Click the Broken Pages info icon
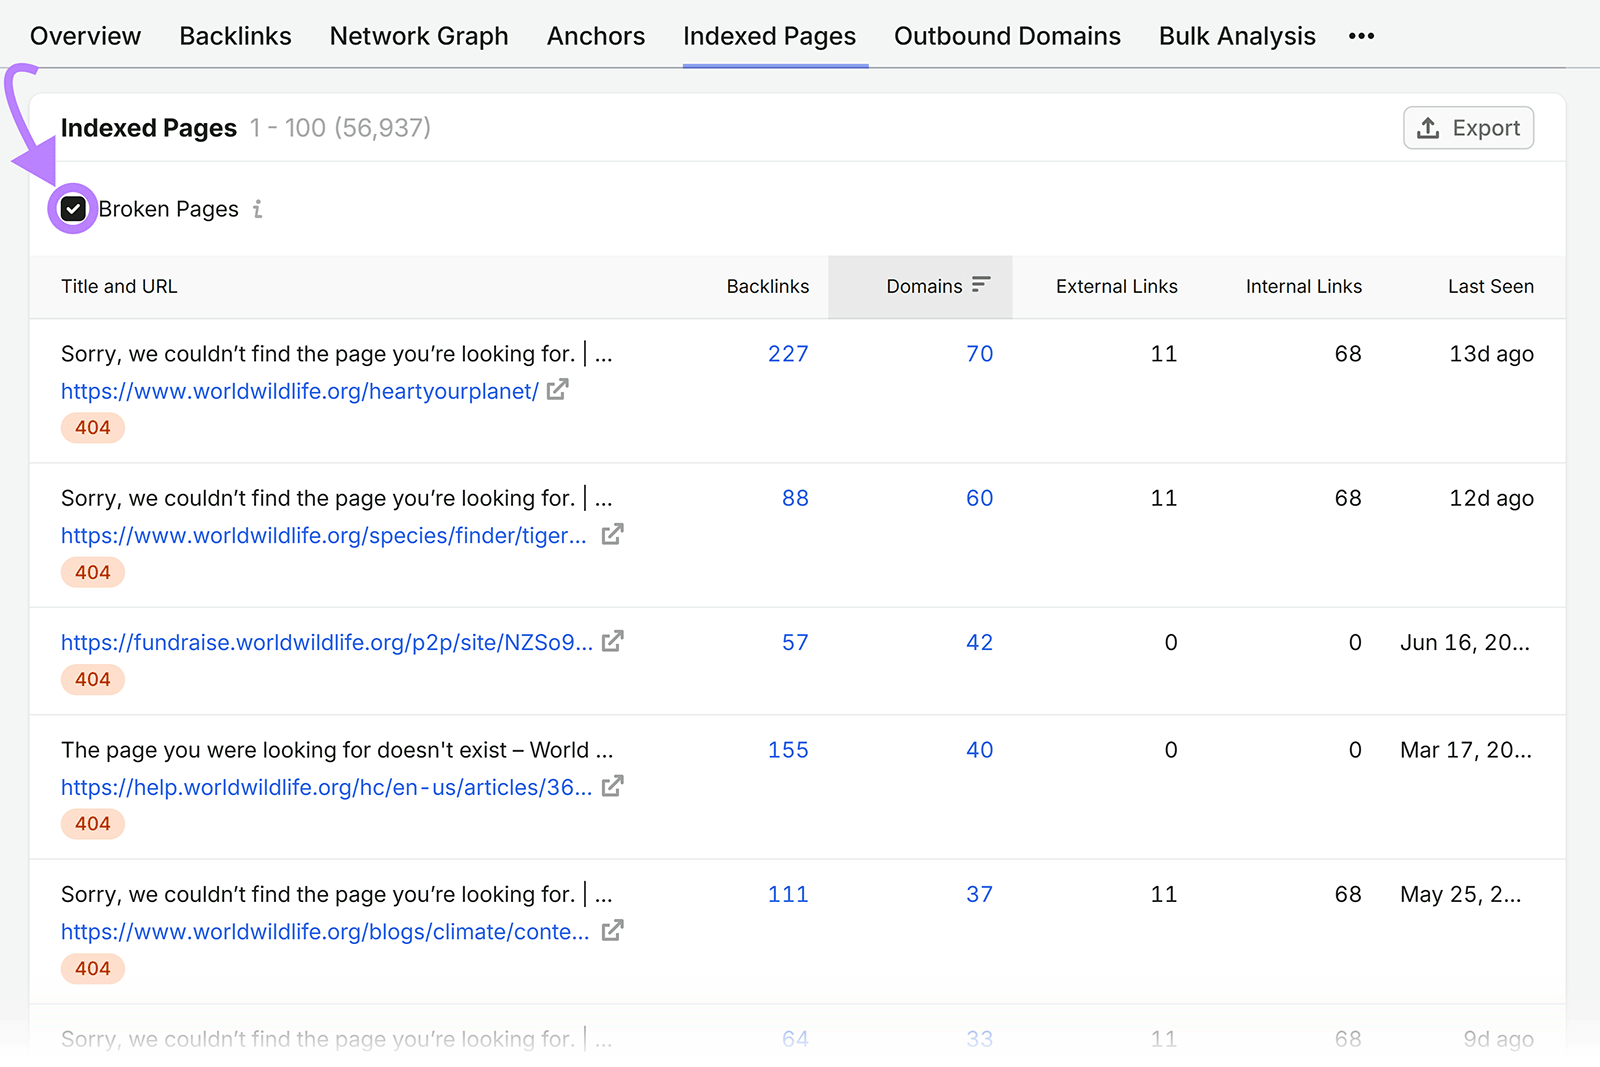1600x1067 pixels. tap(258, 209)
